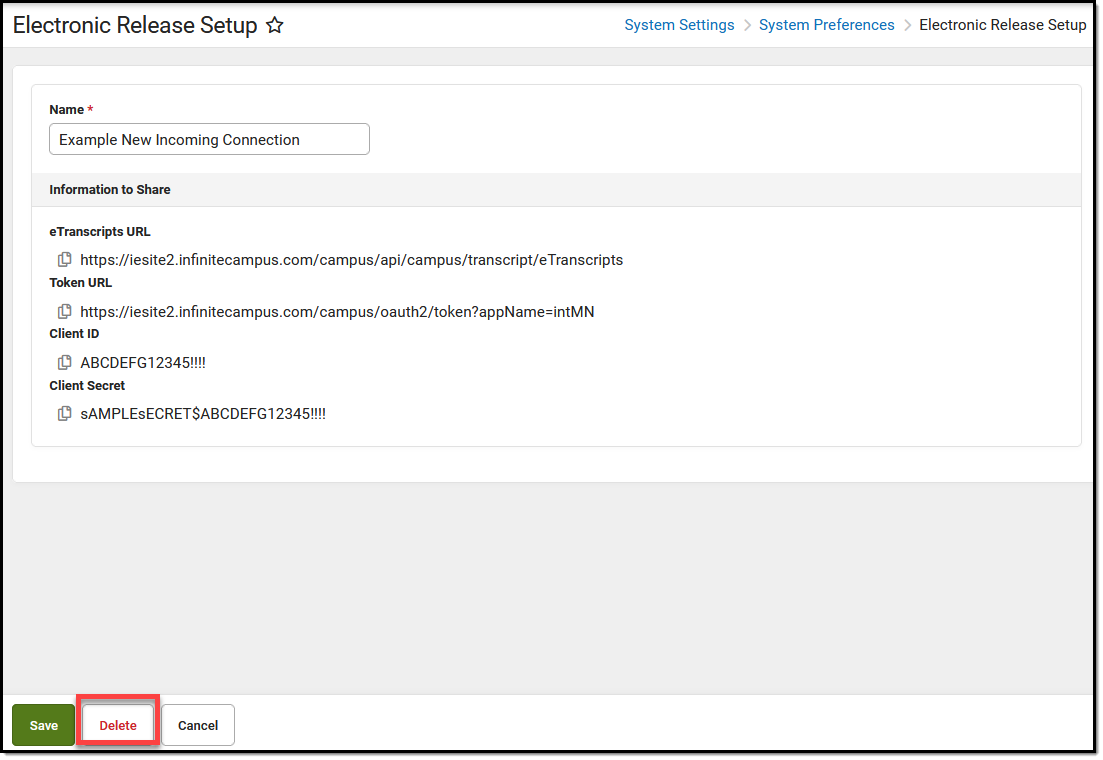This screenshot has width=1103, height=760.
Task: Click the Information to Share section header
Action: [110, 189]
